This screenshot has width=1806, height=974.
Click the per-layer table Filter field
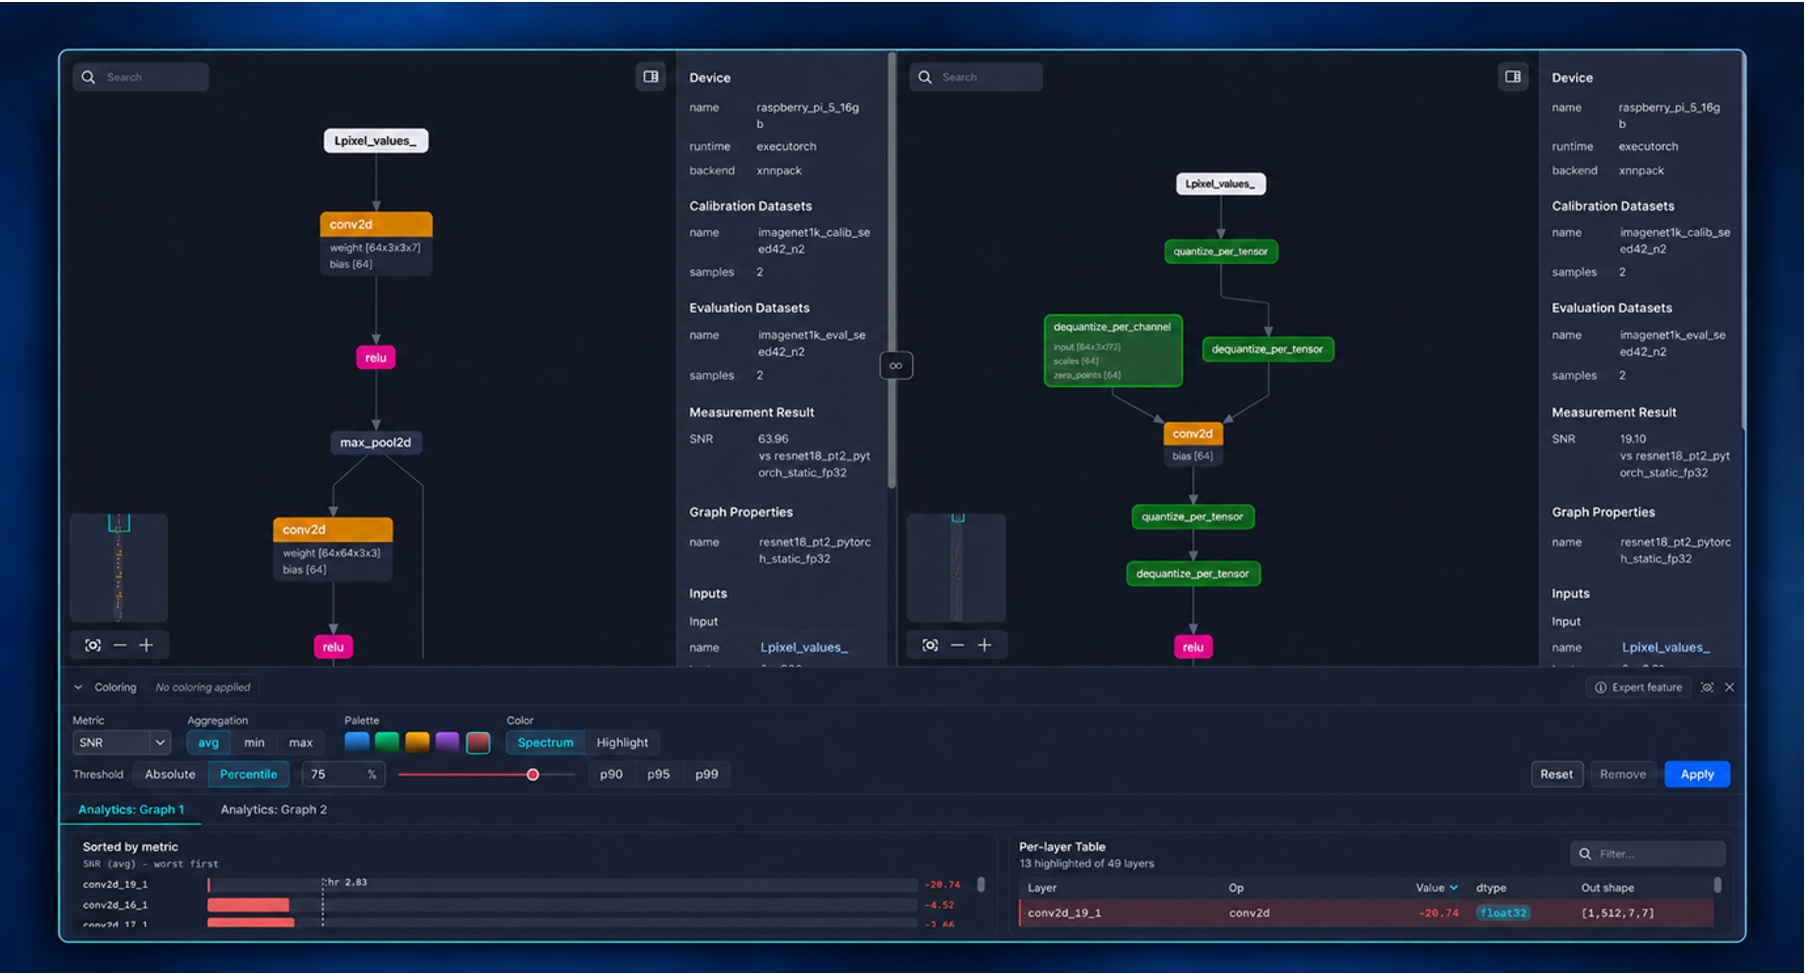pos(1648,854)
